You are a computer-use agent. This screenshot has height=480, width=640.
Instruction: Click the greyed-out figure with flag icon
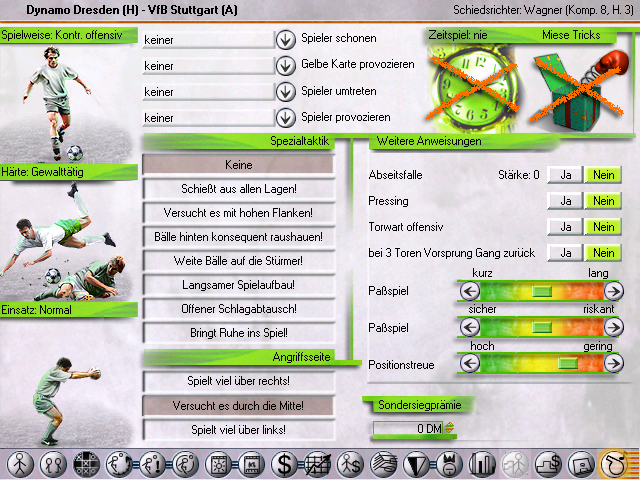(x=515, y=464)
